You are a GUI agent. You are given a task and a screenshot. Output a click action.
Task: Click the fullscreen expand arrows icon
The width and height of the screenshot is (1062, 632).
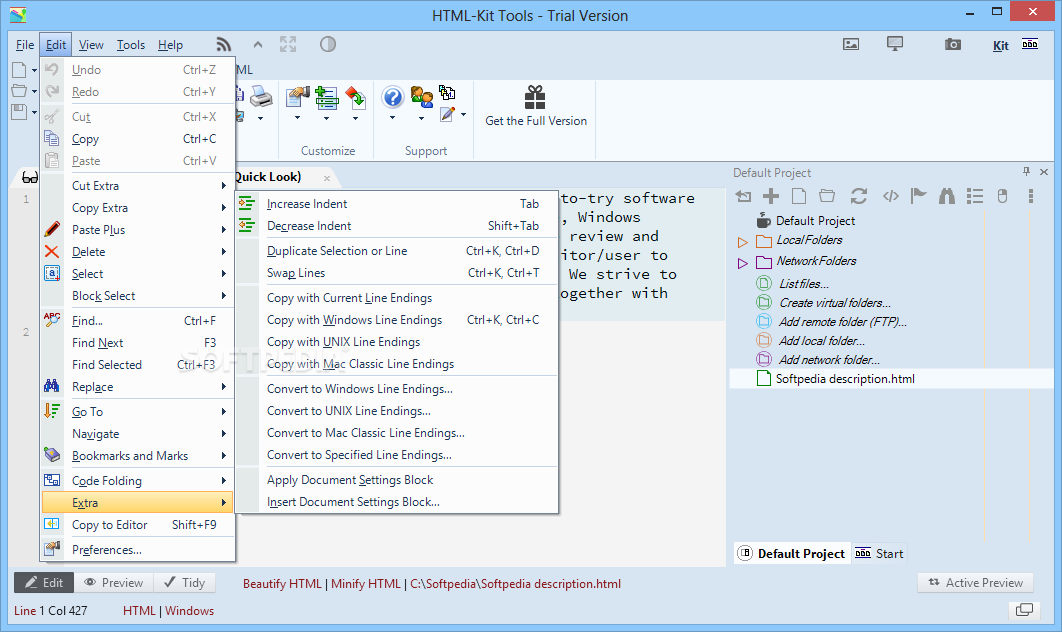click(288, 45)
